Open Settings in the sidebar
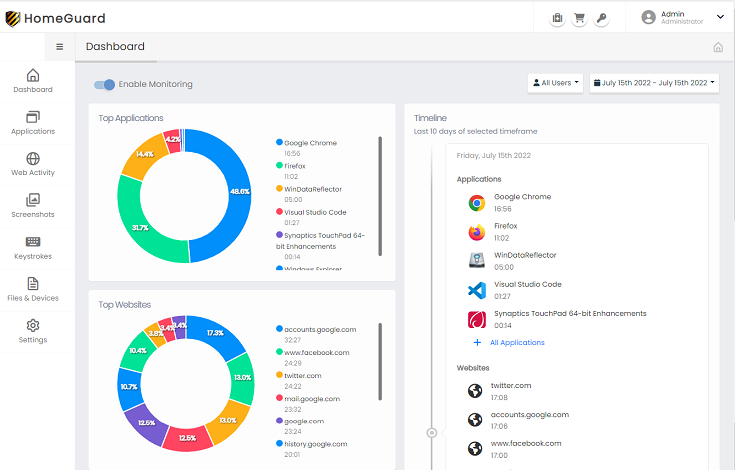Screen dimensions: 735x470 click(x=33, y=331)
